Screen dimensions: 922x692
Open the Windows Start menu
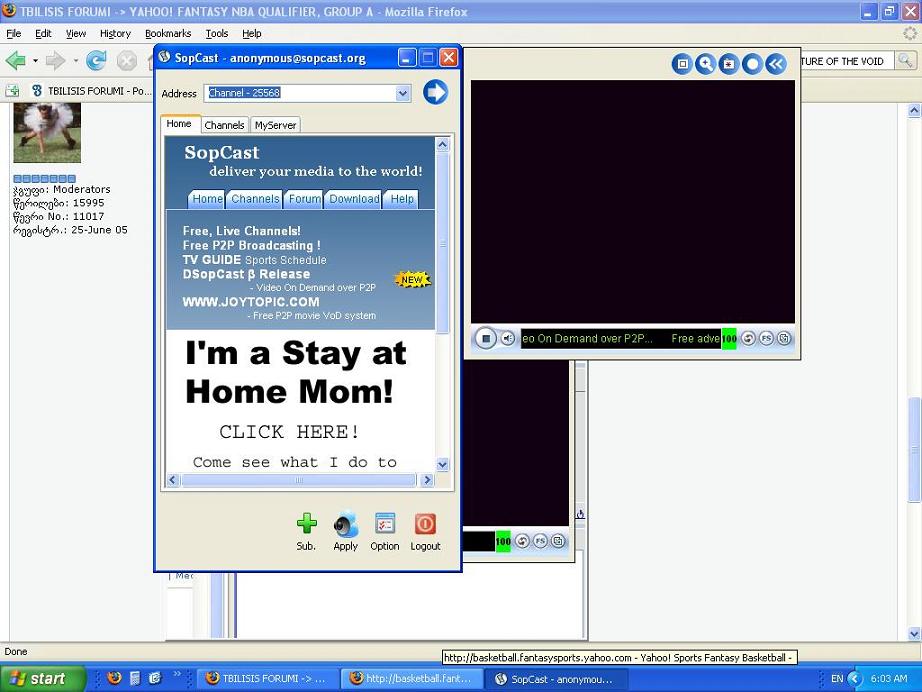pyautogui.click(x=42, y=678)
